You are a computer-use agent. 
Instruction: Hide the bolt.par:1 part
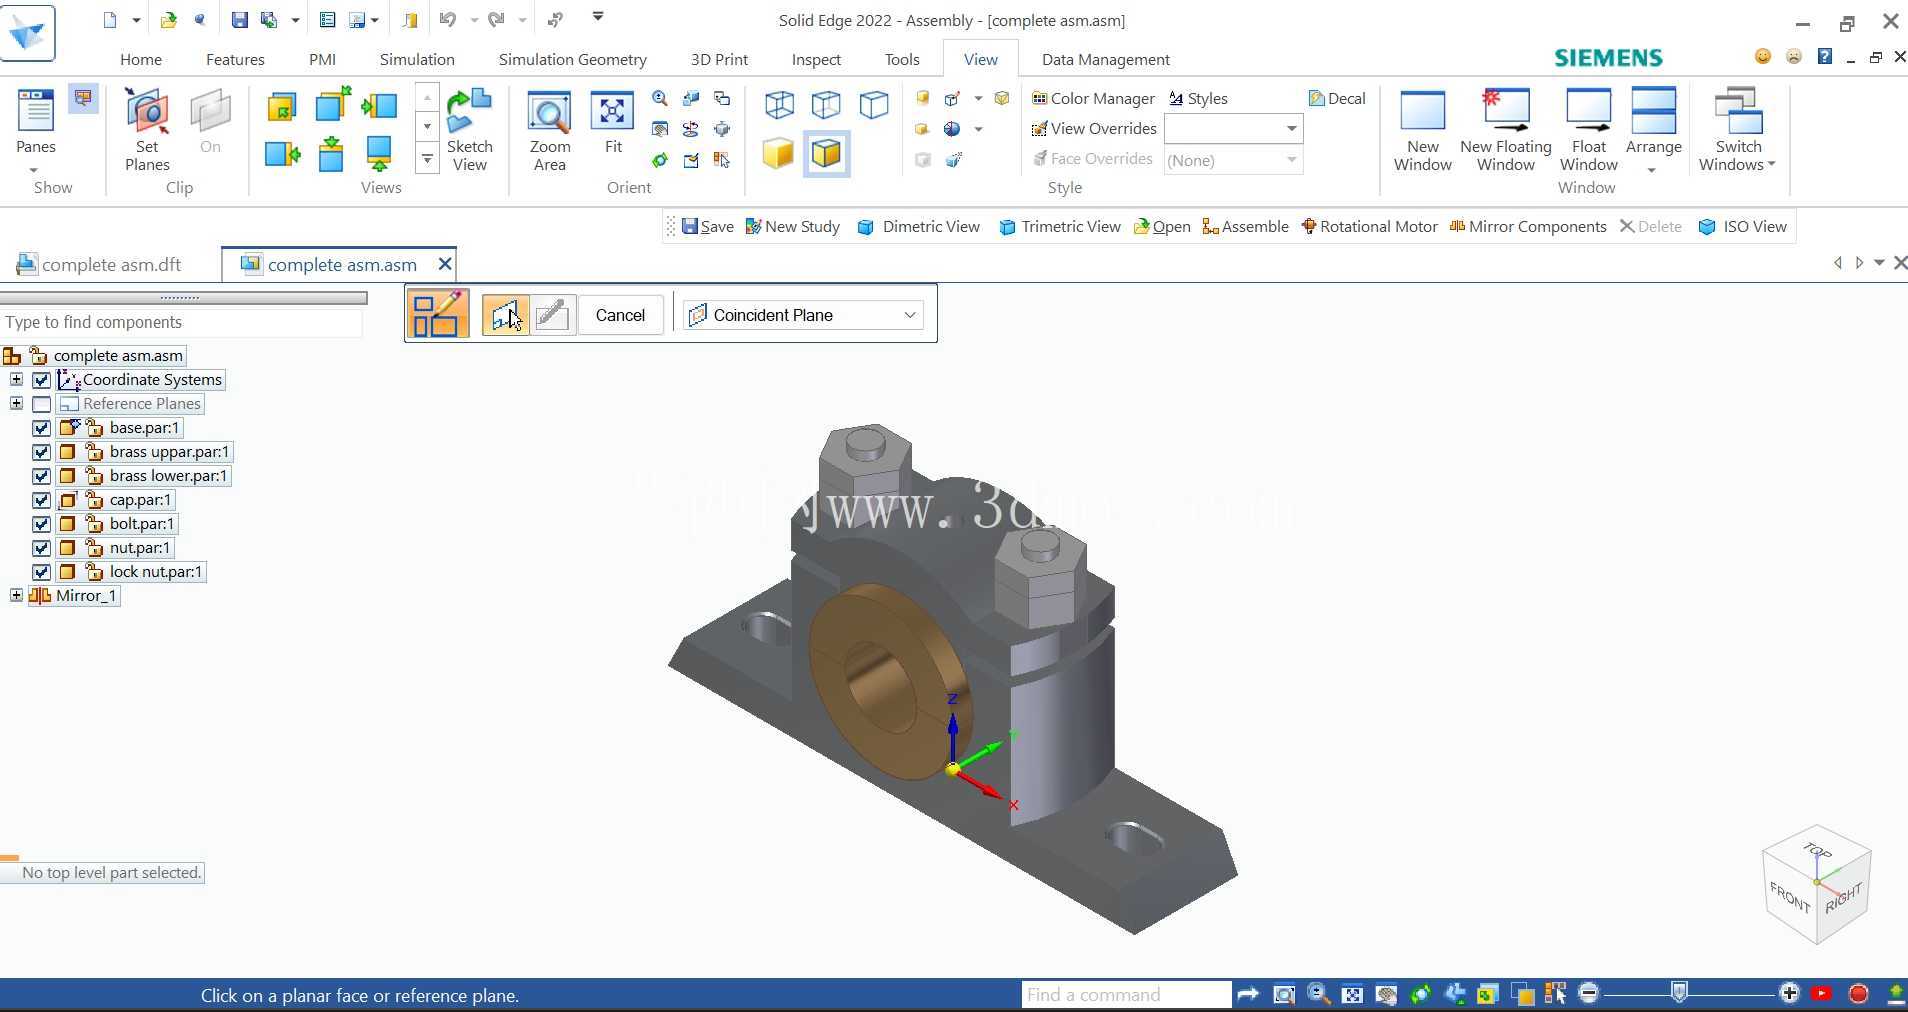(41, 524)
